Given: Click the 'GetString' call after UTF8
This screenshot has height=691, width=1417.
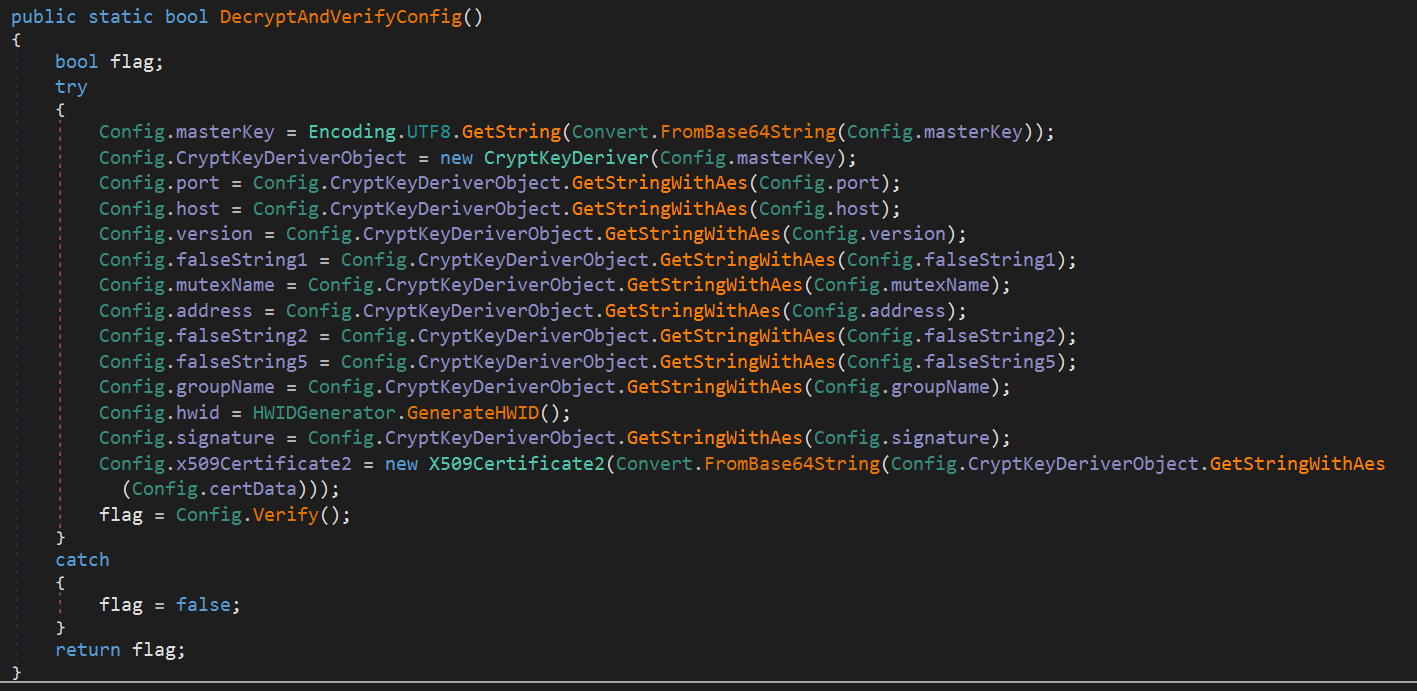Looking at the screenshot, I should click(511, 132).
